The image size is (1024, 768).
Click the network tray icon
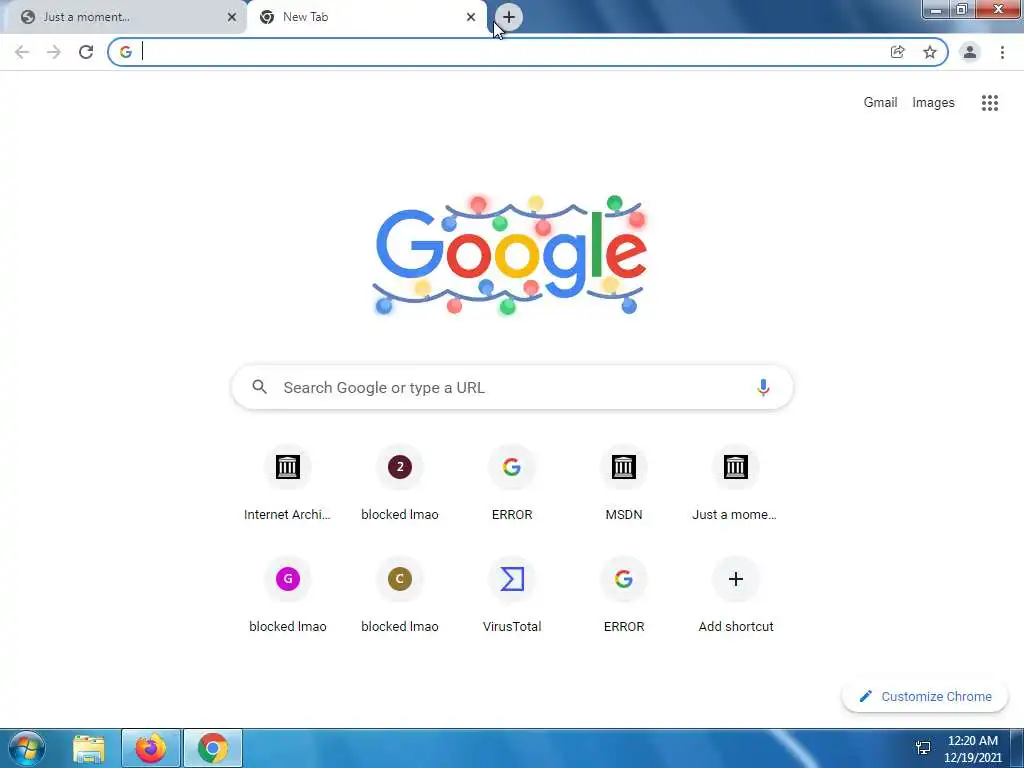tap(923, 748)
